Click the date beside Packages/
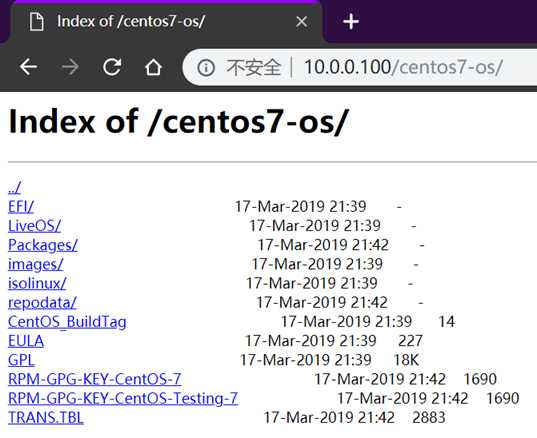The height and width of the screenshot is (438, 537). [x=323, y=245]
